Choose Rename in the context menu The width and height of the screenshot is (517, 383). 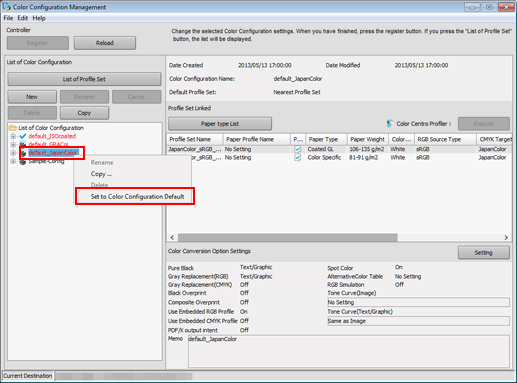(x=133, y=163)
